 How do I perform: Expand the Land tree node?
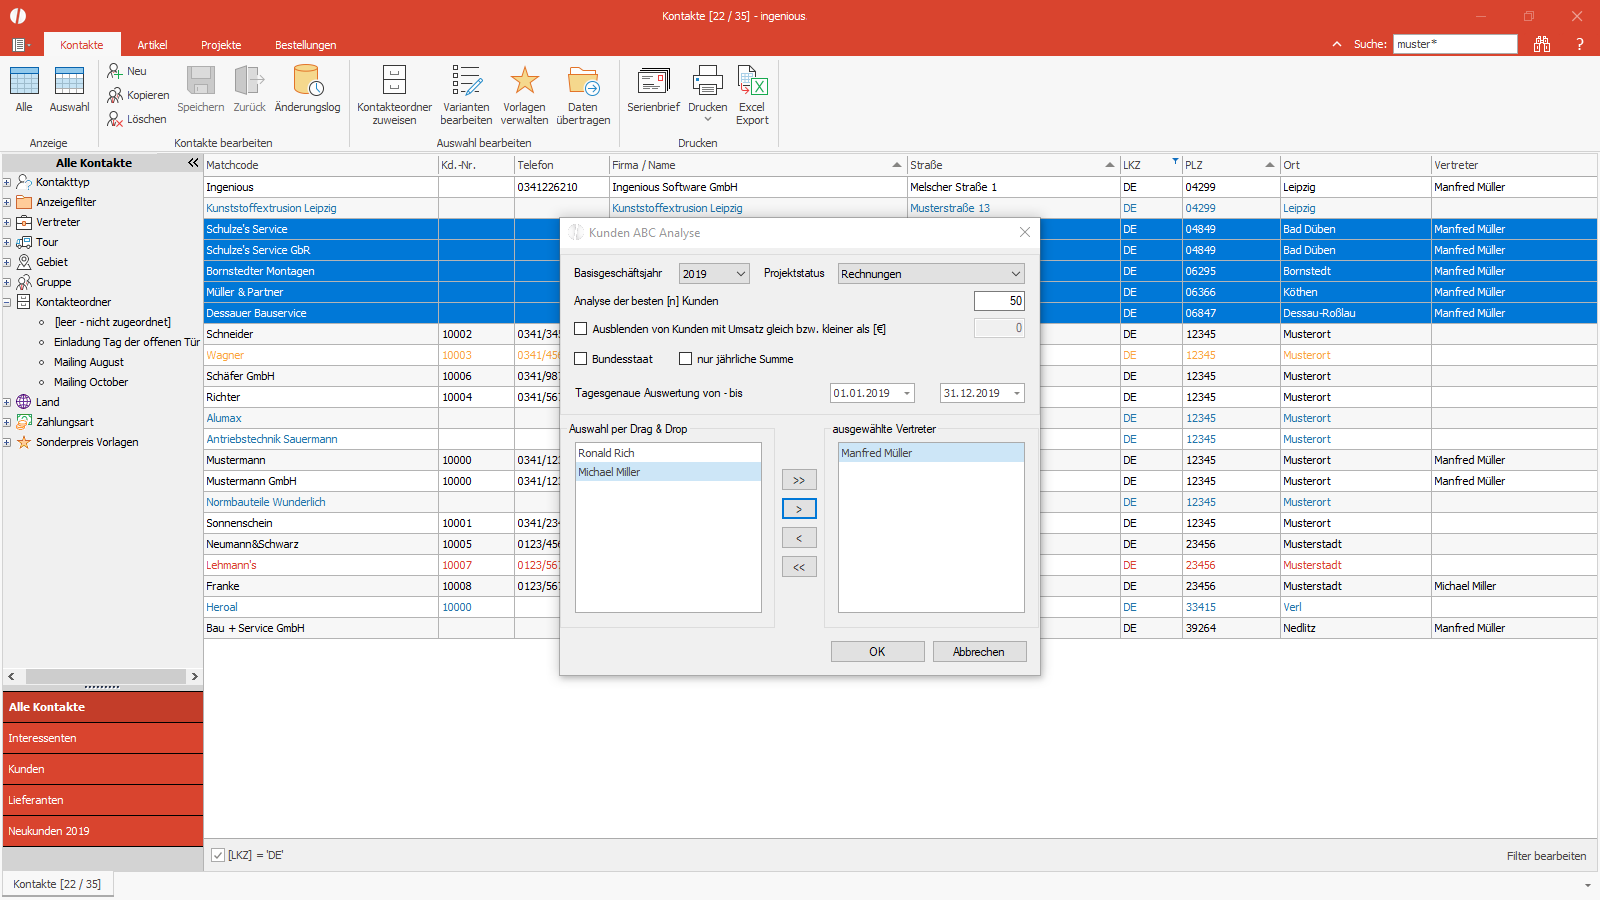point(7,402)
